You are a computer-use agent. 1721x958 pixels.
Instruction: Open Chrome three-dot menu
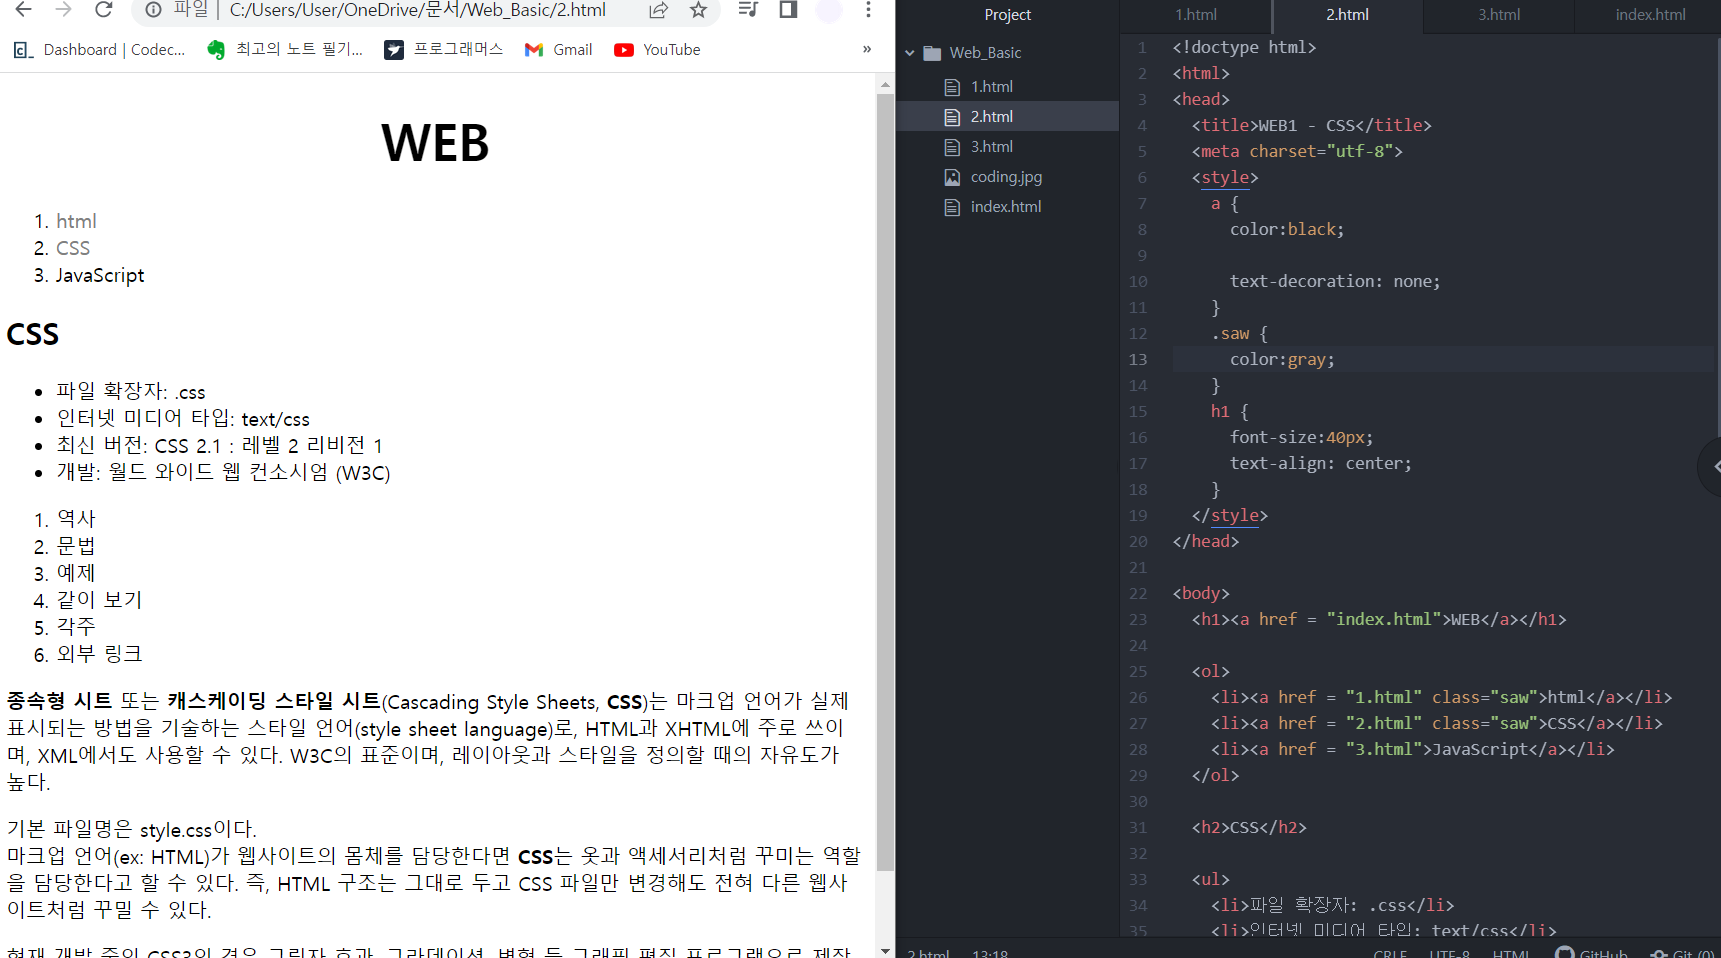[x=868, y=10]
